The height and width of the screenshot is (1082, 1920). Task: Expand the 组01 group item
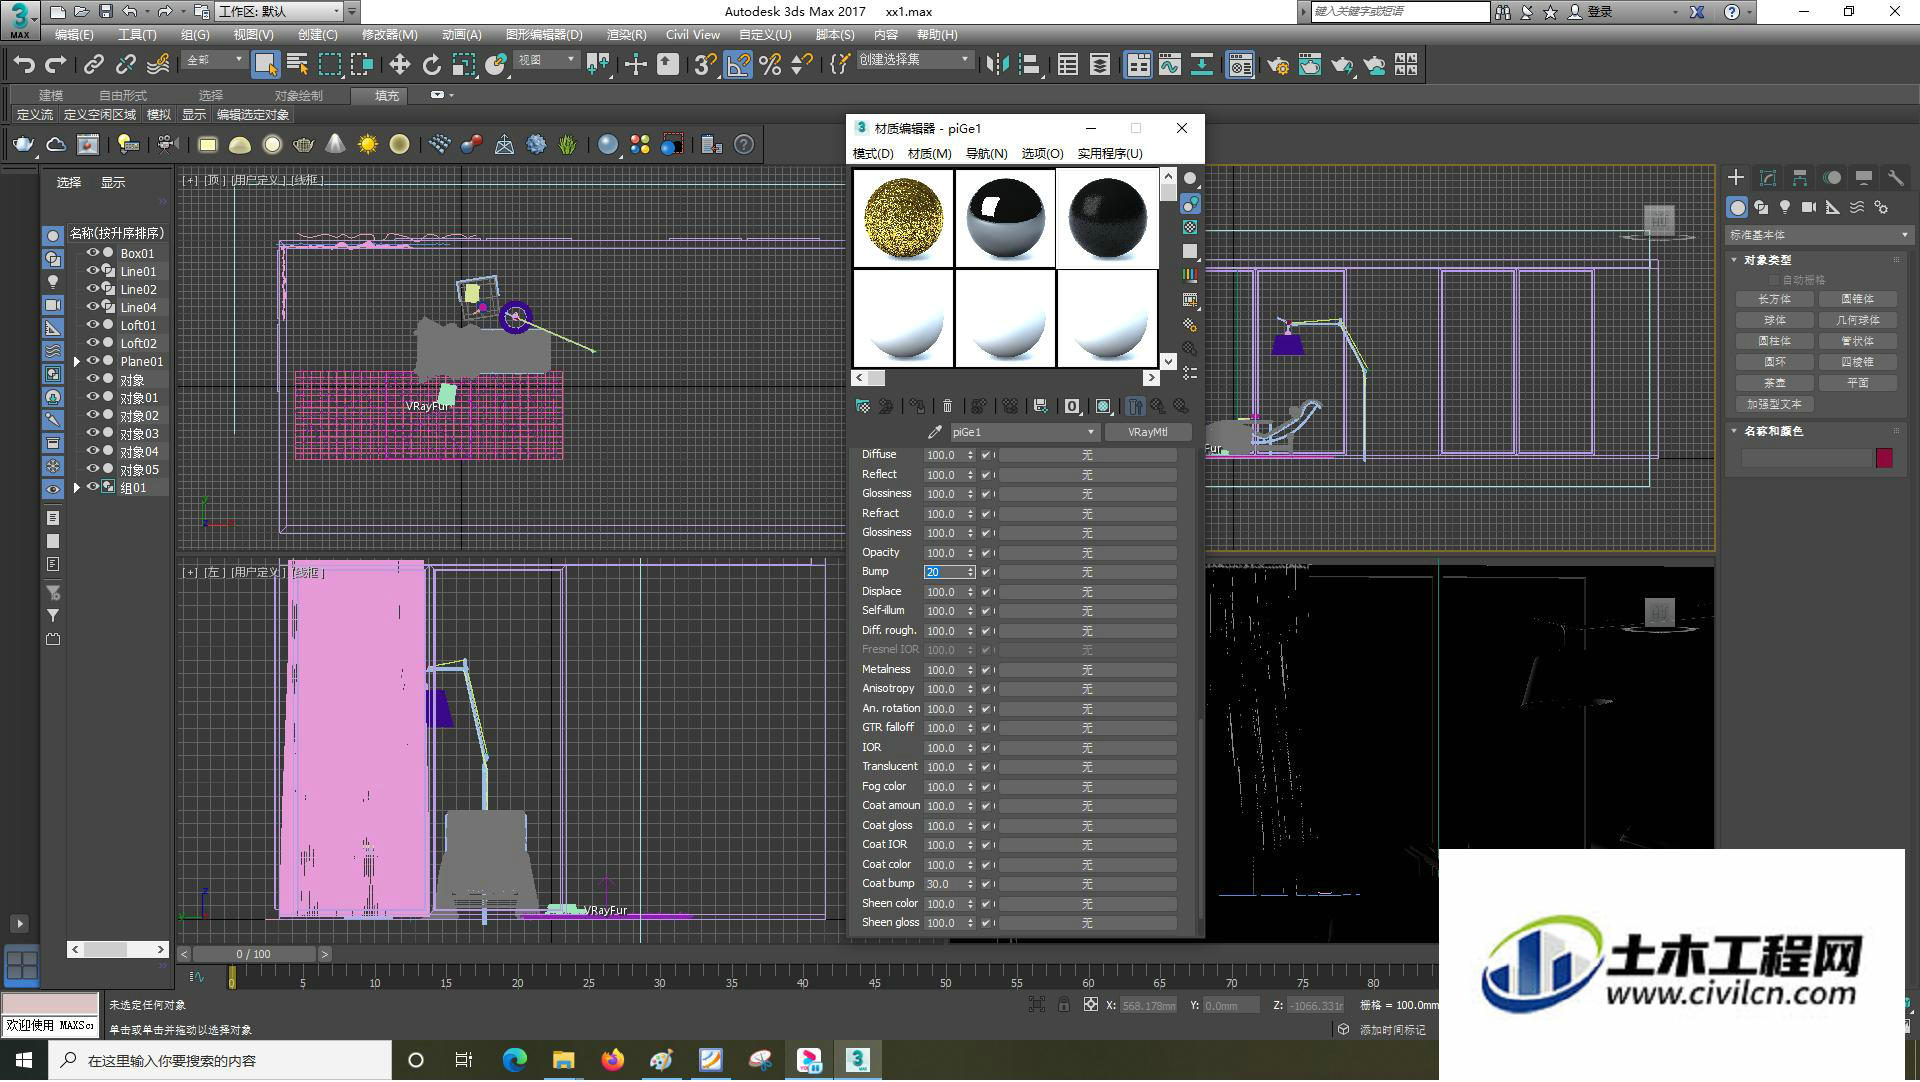[x=77, y=487]
